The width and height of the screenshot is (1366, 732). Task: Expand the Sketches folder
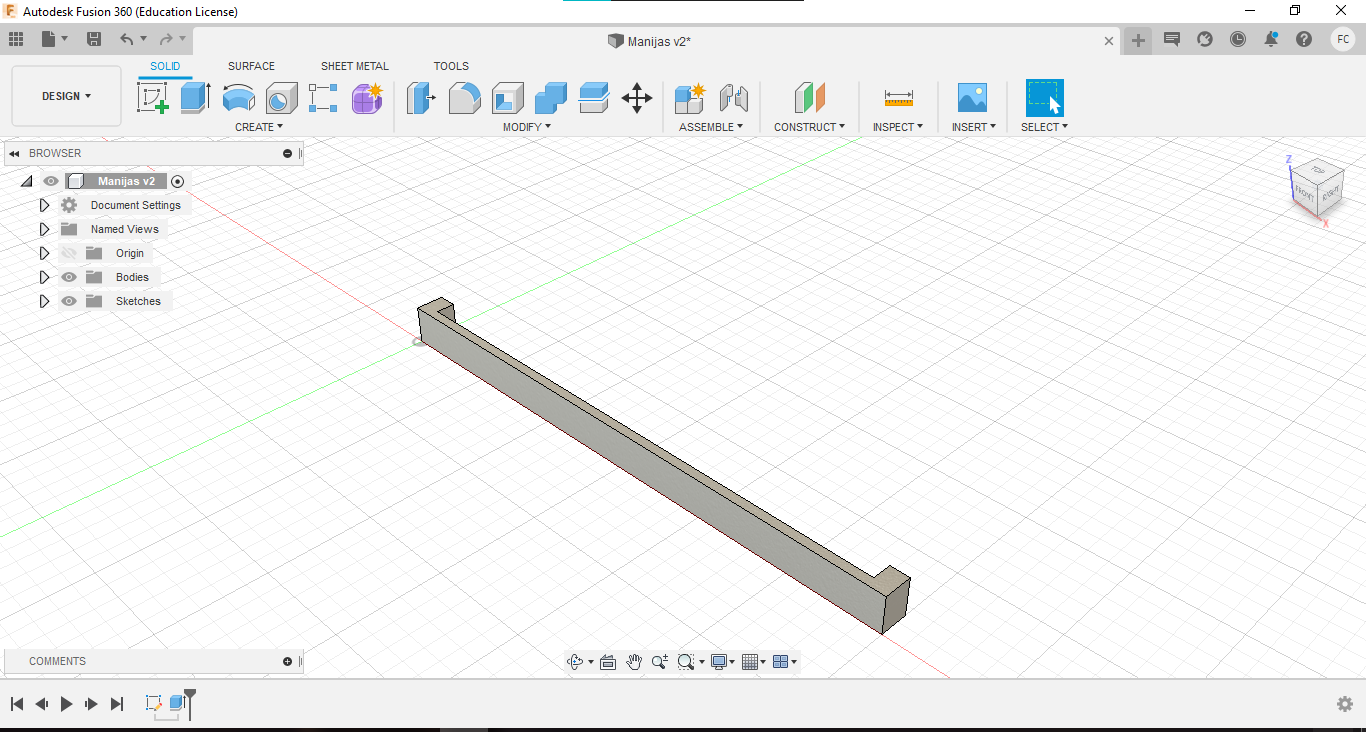44,301
